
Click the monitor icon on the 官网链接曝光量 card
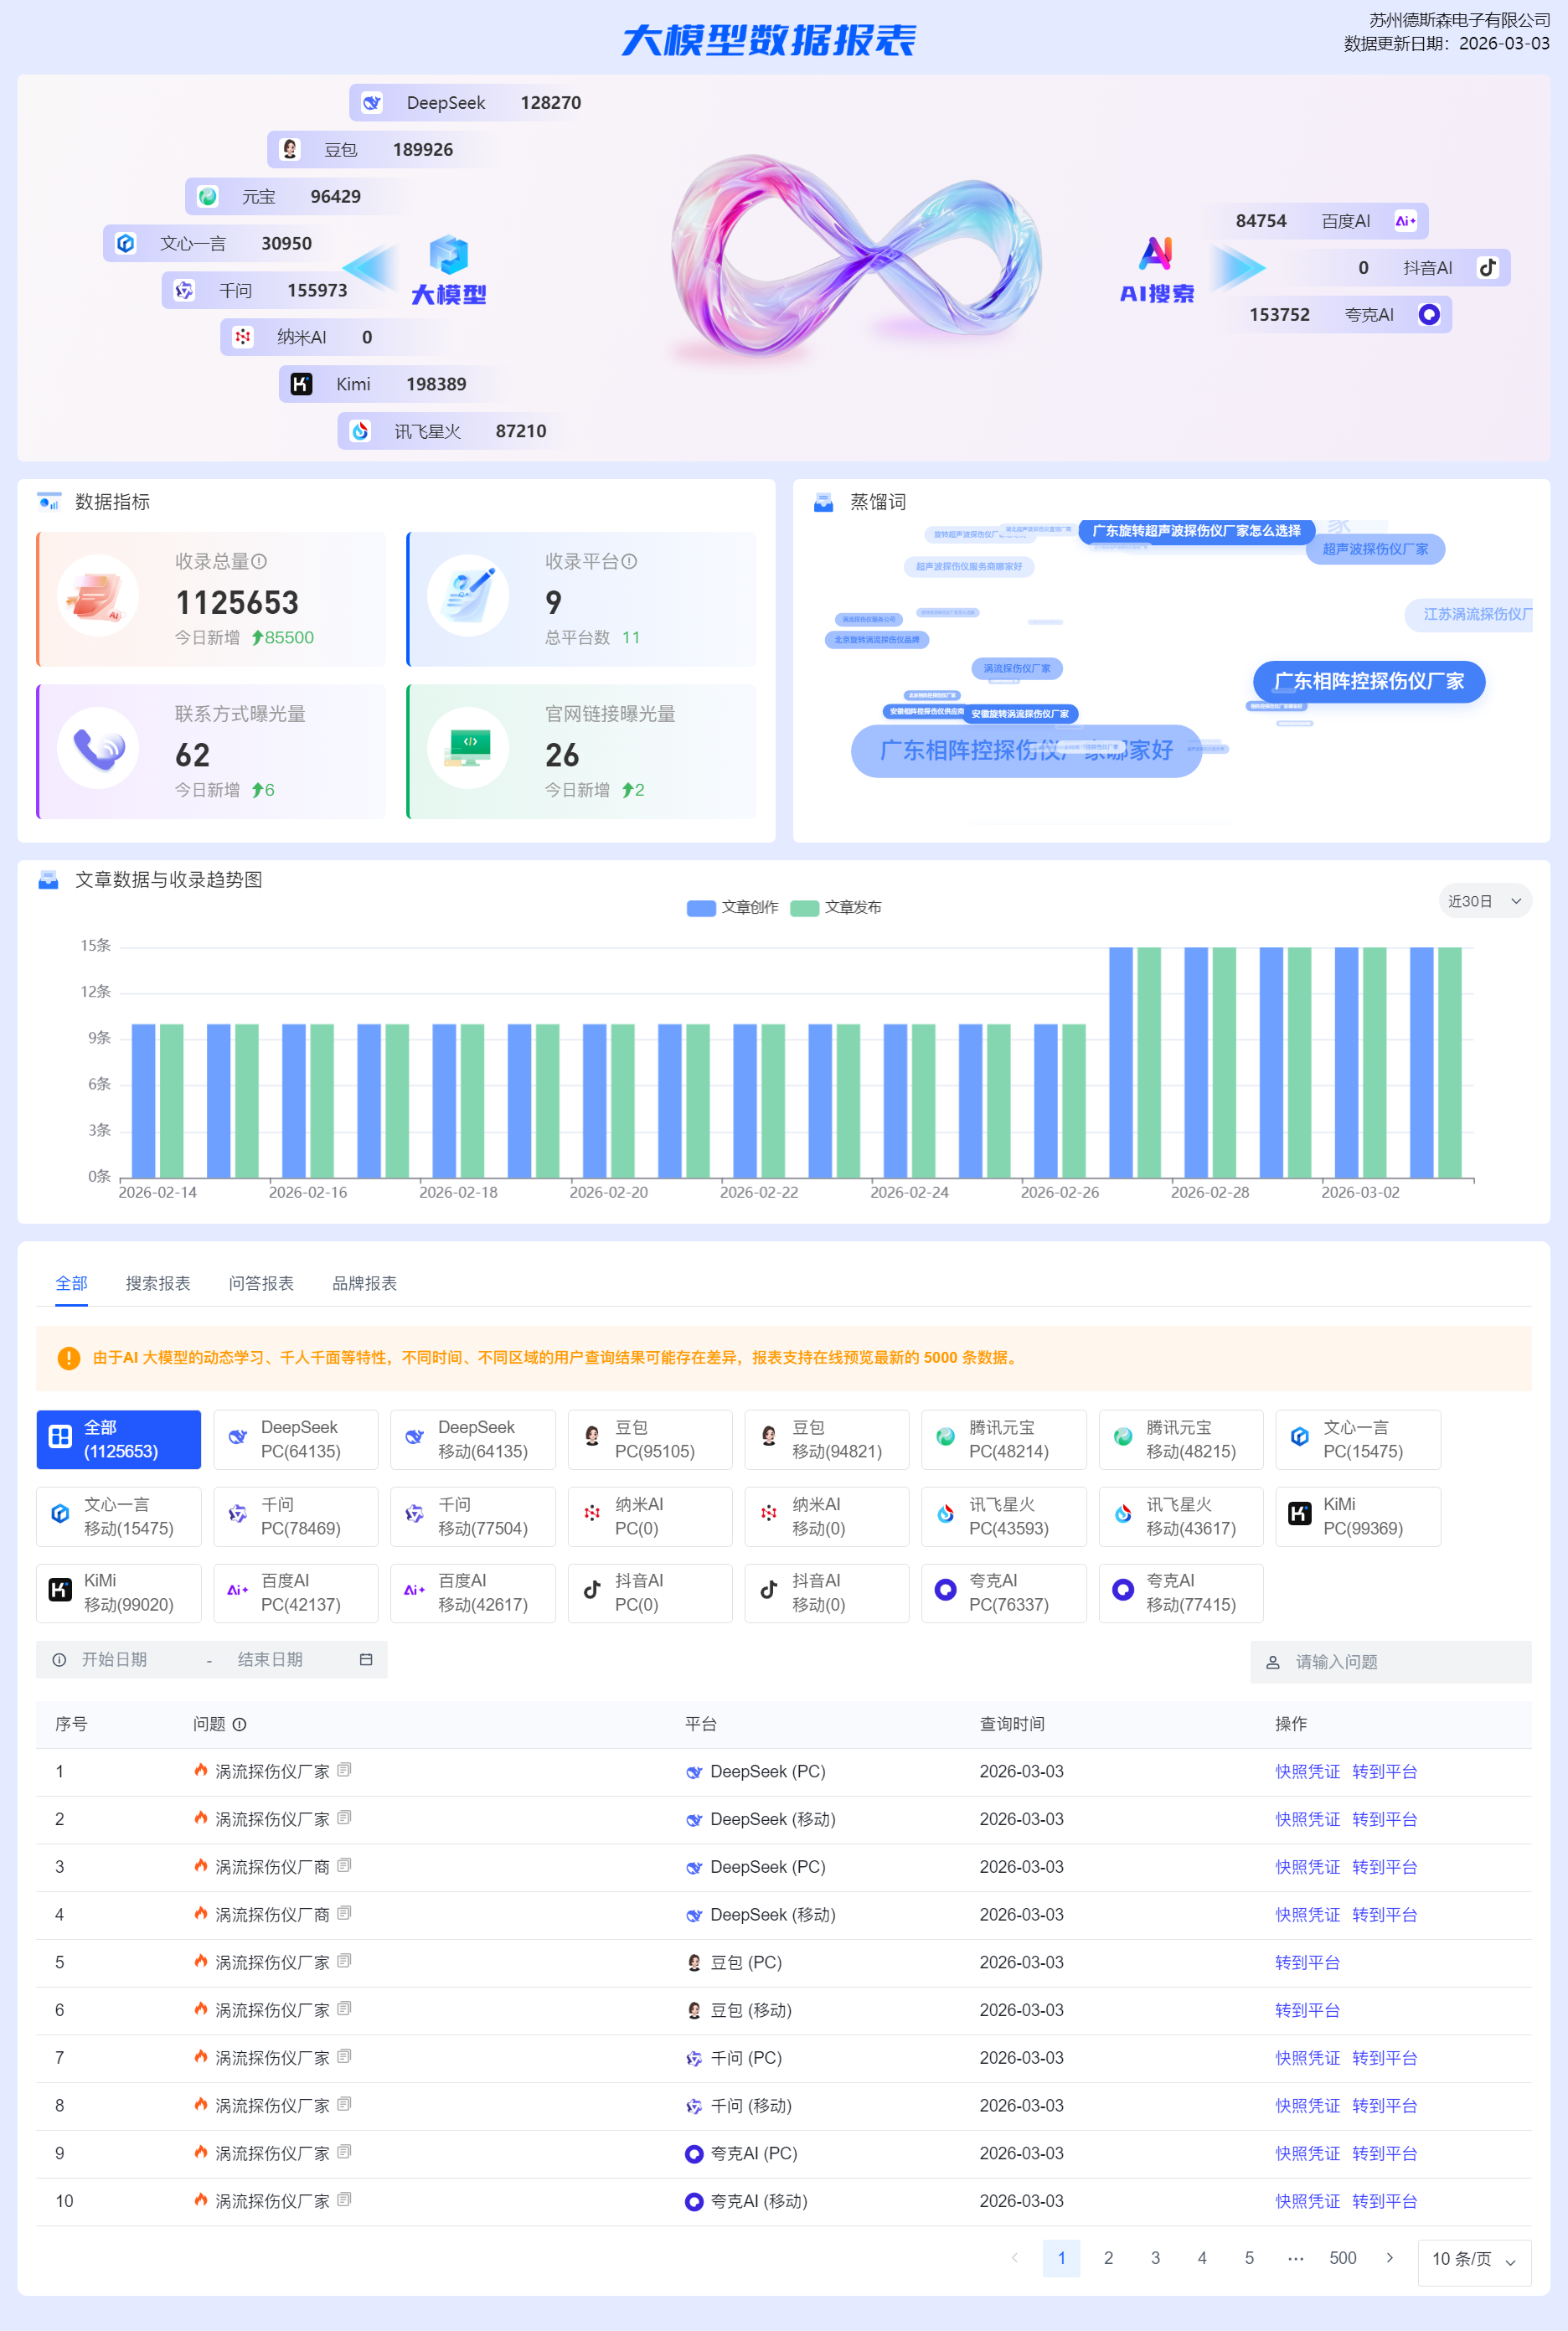[x=469, y=748]
